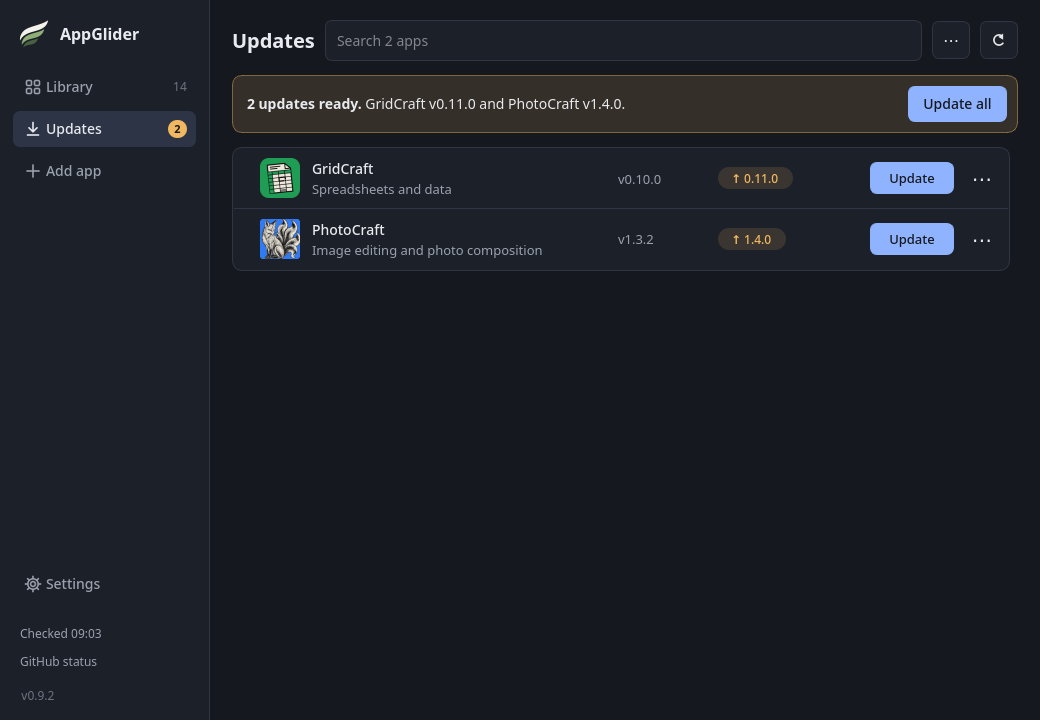Click the AppGlider feather logo
1040x720 pixels.
[34, 34]
